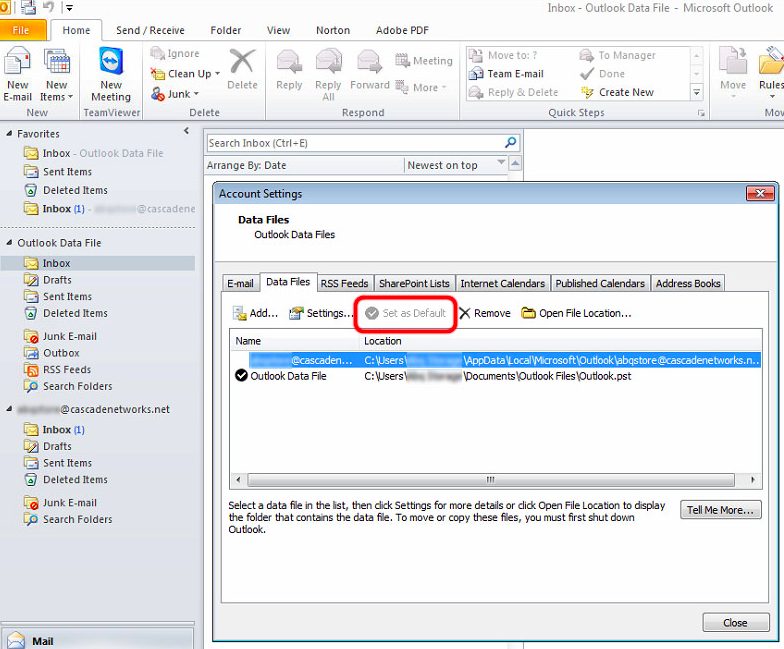The height and width of the screenshot is (649, 784).
Task: Click Settings... for the data file
Action: (x=320, y=313)
